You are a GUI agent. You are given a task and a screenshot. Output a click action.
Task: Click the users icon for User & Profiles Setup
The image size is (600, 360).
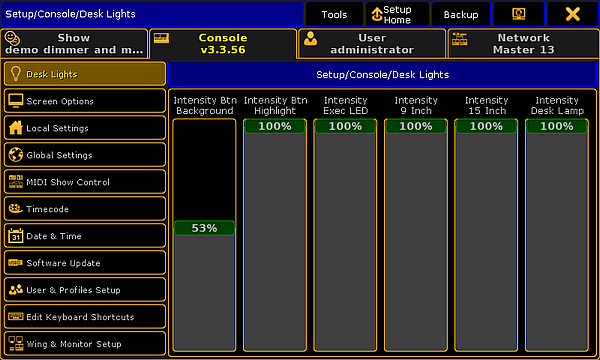[16, 290]
